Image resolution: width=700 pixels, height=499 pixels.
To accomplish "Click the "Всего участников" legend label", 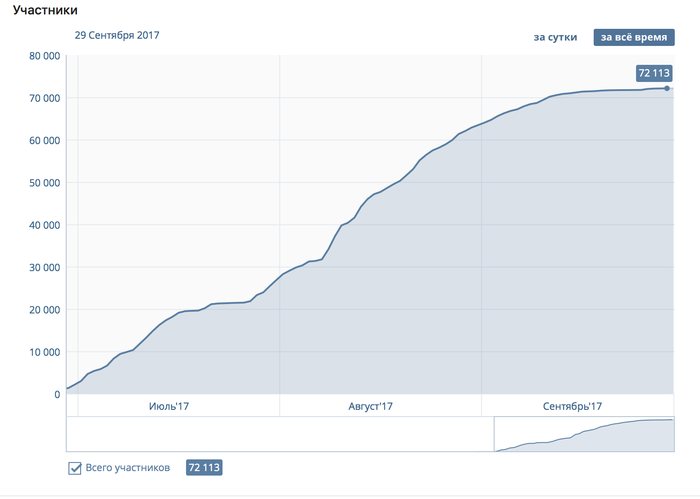I will [x=127, y=468].
